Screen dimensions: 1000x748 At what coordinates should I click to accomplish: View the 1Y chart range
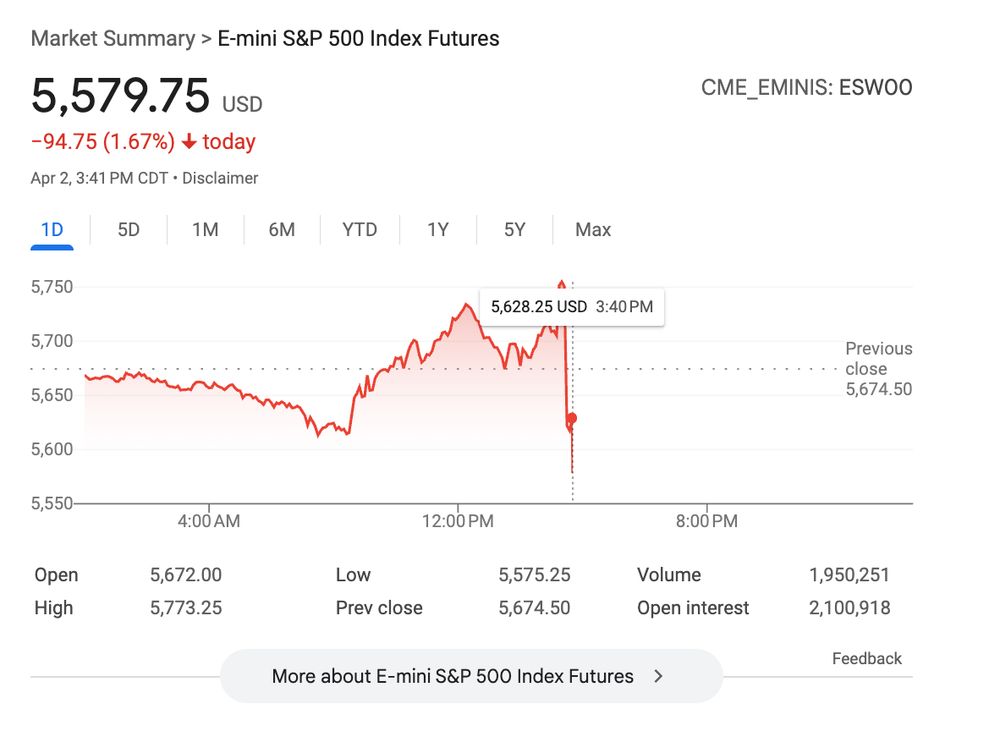point(438,230)
